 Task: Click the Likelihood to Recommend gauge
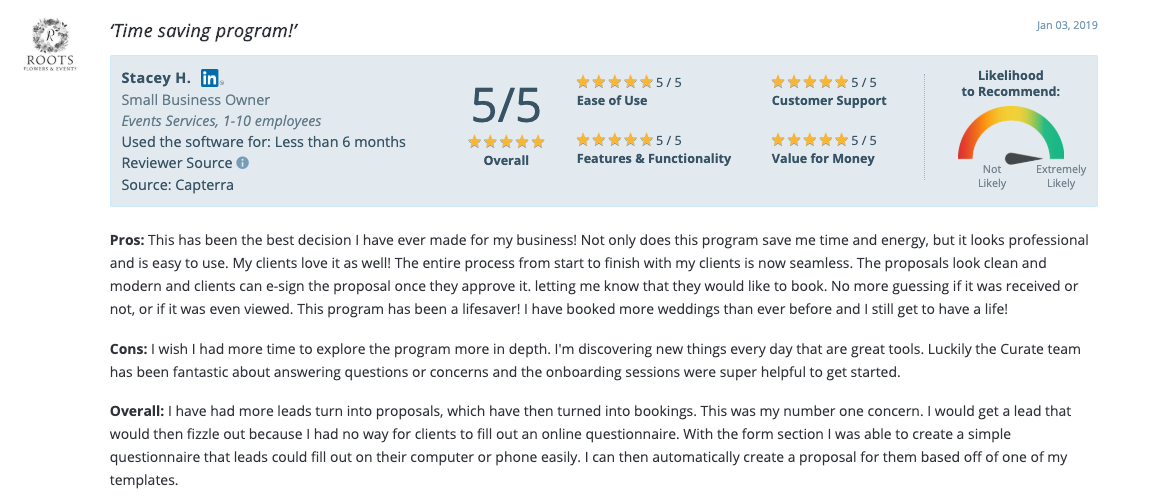[1010, 137]
